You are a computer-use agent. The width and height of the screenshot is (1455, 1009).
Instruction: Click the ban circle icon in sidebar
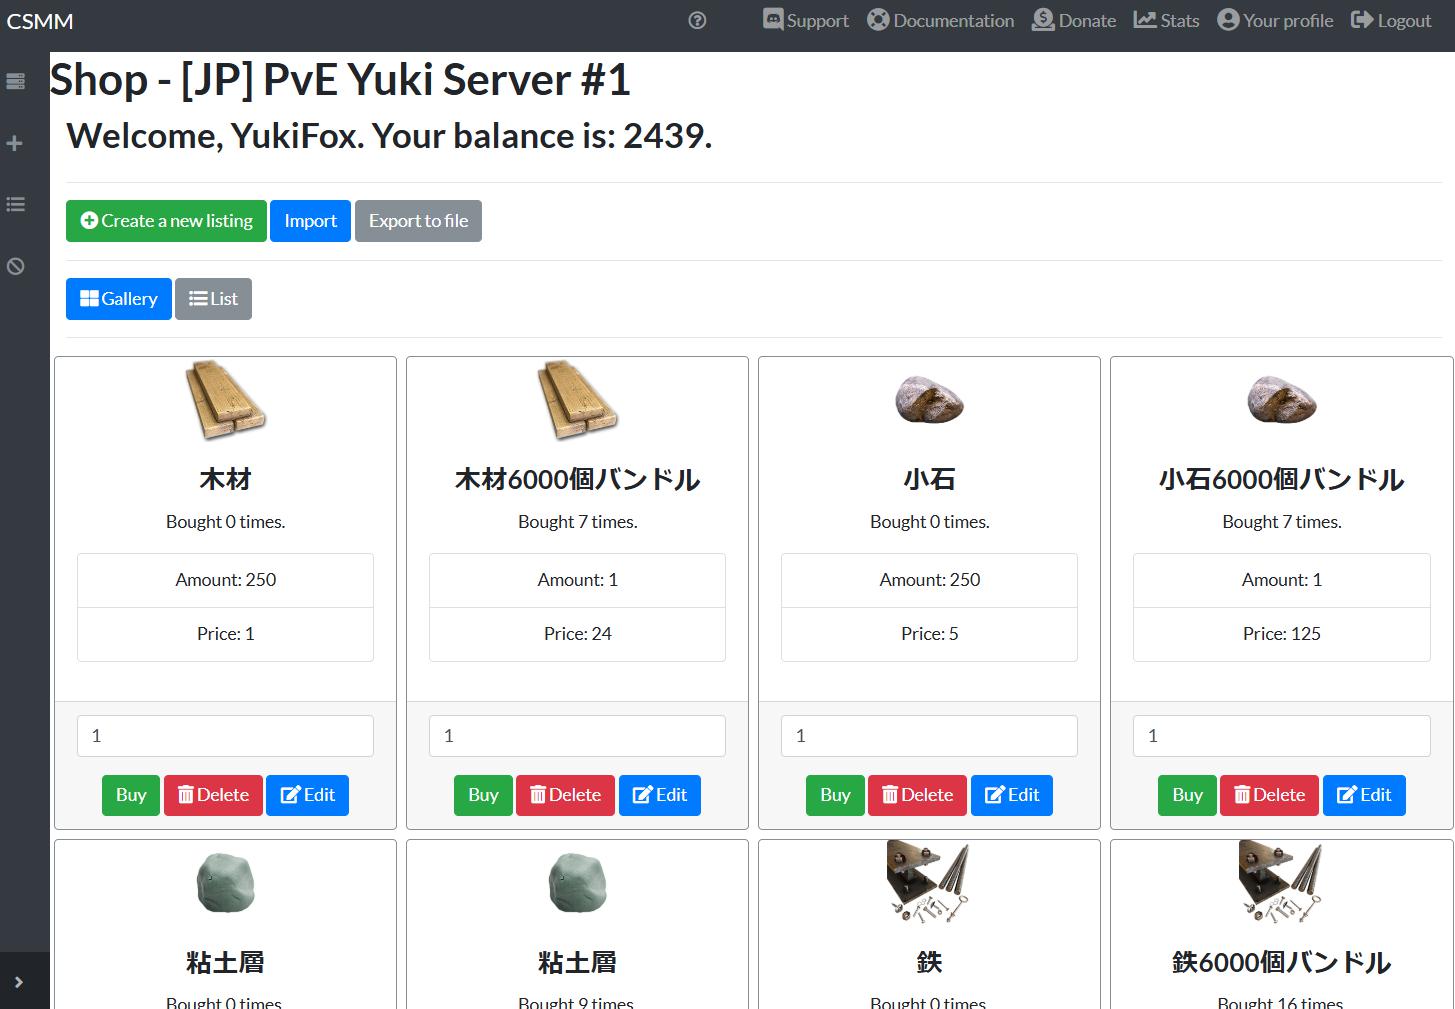tap(16, 266)
